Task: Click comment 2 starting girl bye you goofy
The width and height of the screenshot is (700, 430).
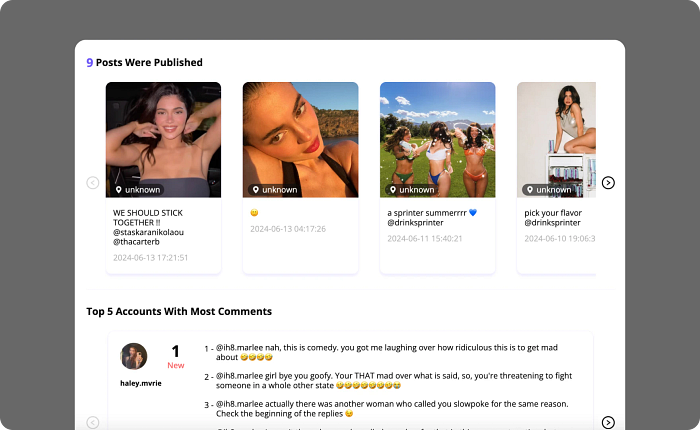Action: (x=394, y=380)
